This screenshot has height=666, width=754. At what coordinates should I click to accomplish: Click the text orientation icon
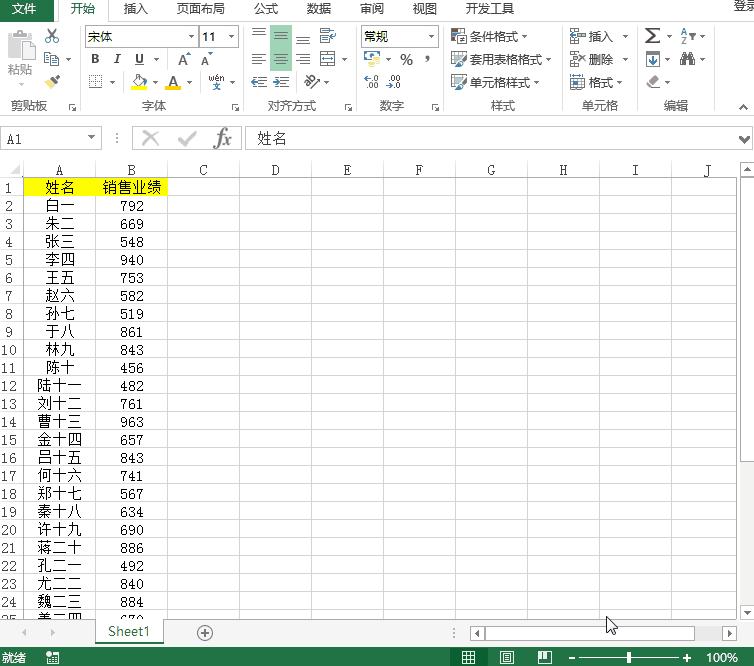click(312, 82)
